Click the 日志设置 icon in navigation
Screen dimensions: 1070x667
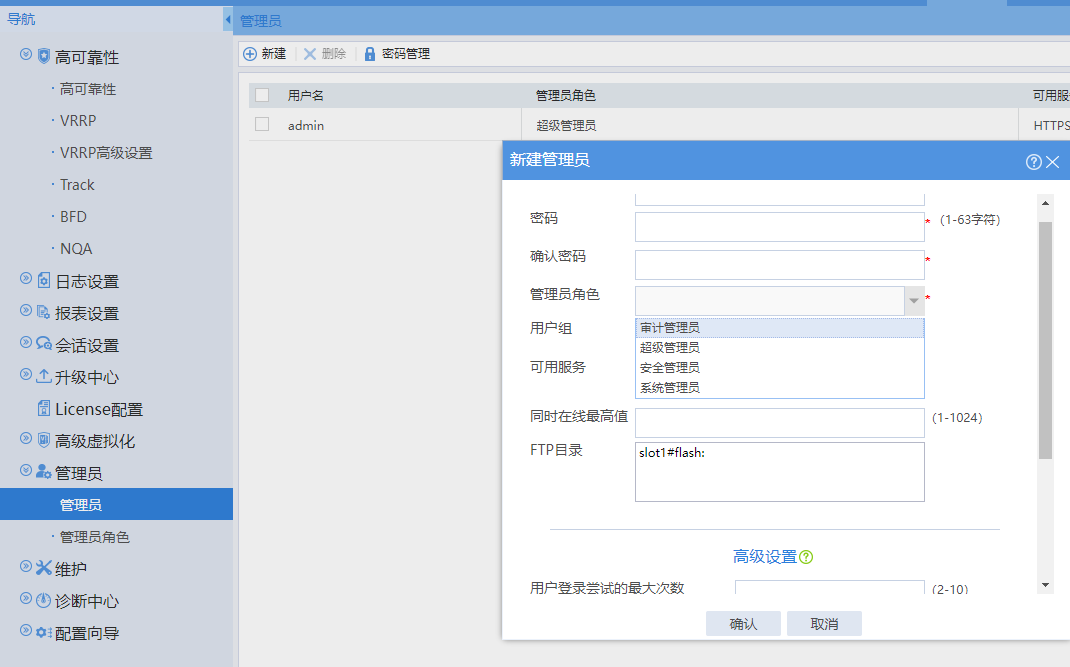(44, 281)
